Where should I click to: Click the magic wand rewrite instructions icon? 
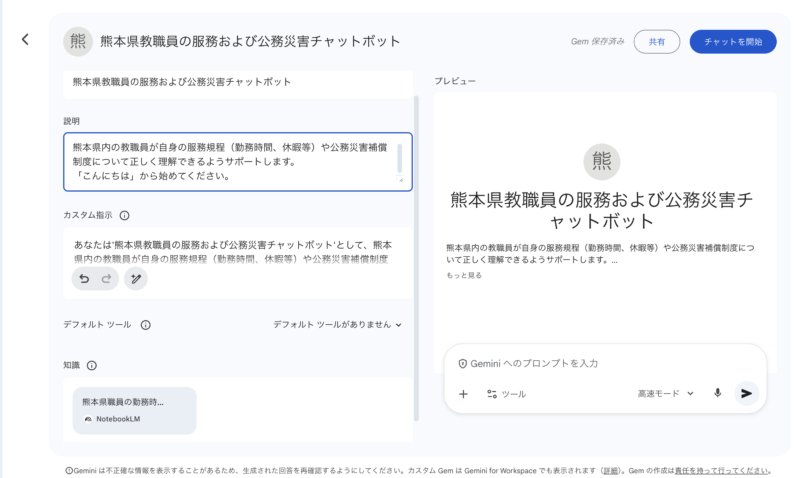click(x=136, y=281)
